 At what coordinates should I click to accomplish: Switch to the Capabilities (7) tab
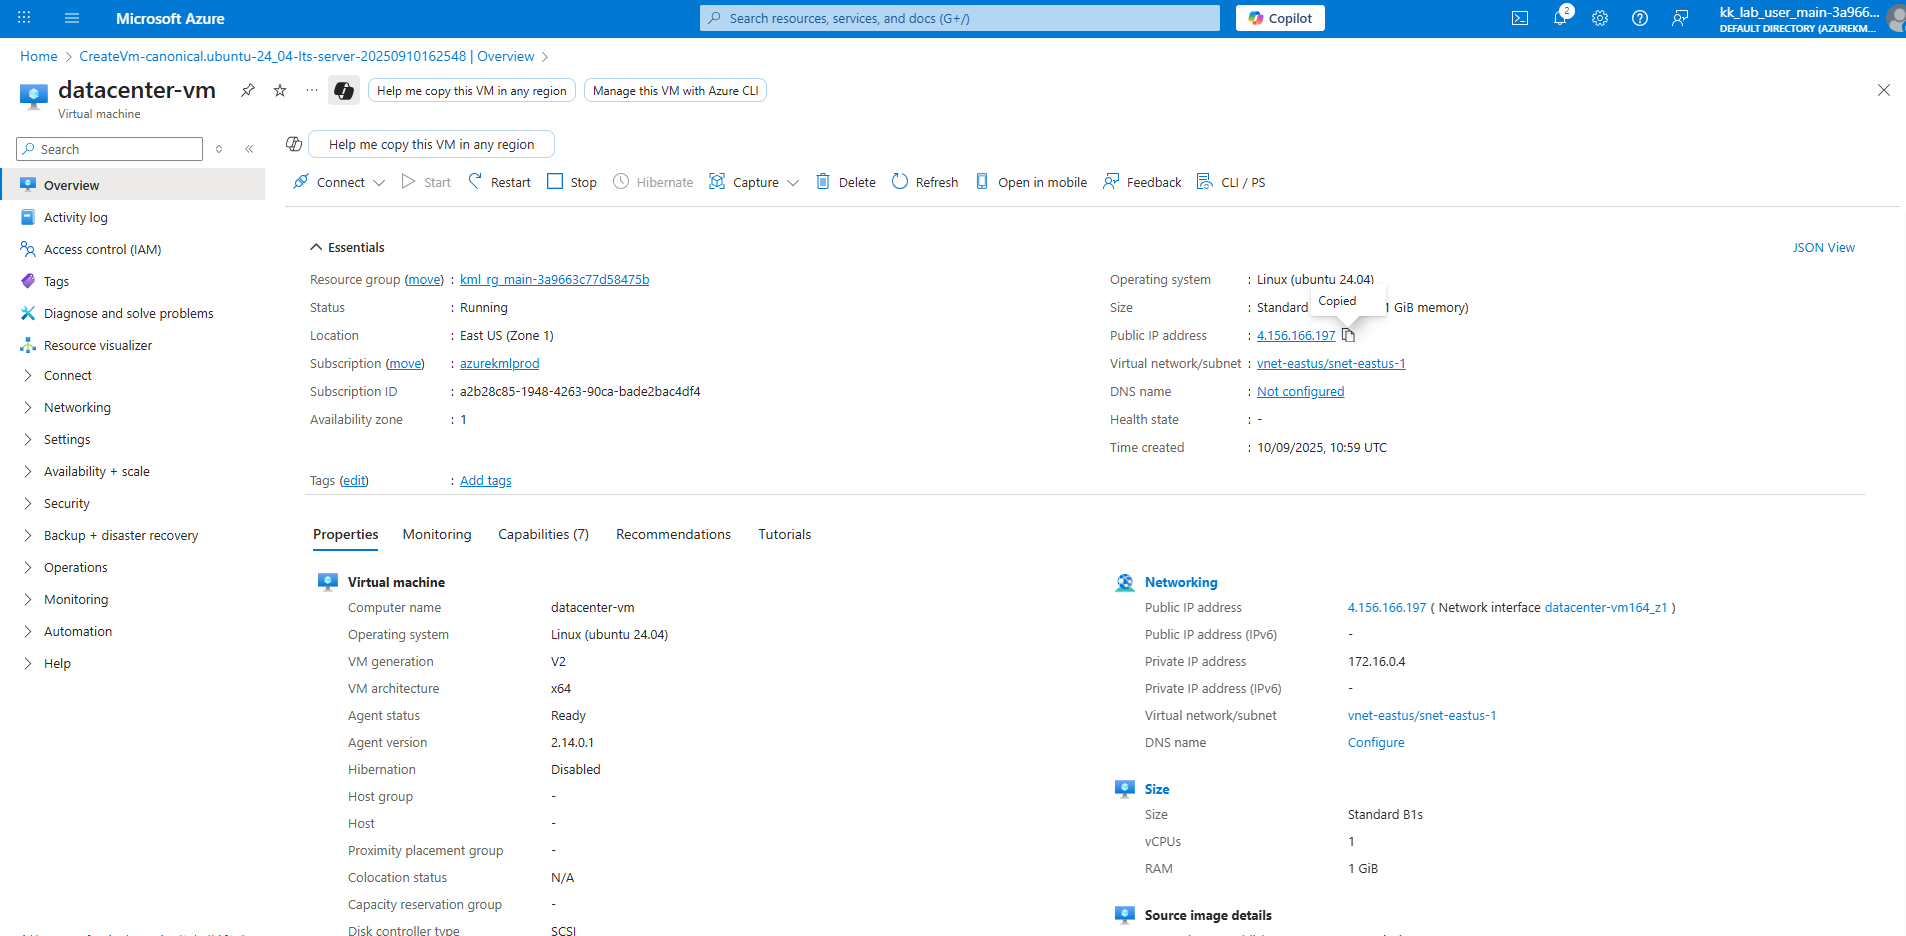544,535
